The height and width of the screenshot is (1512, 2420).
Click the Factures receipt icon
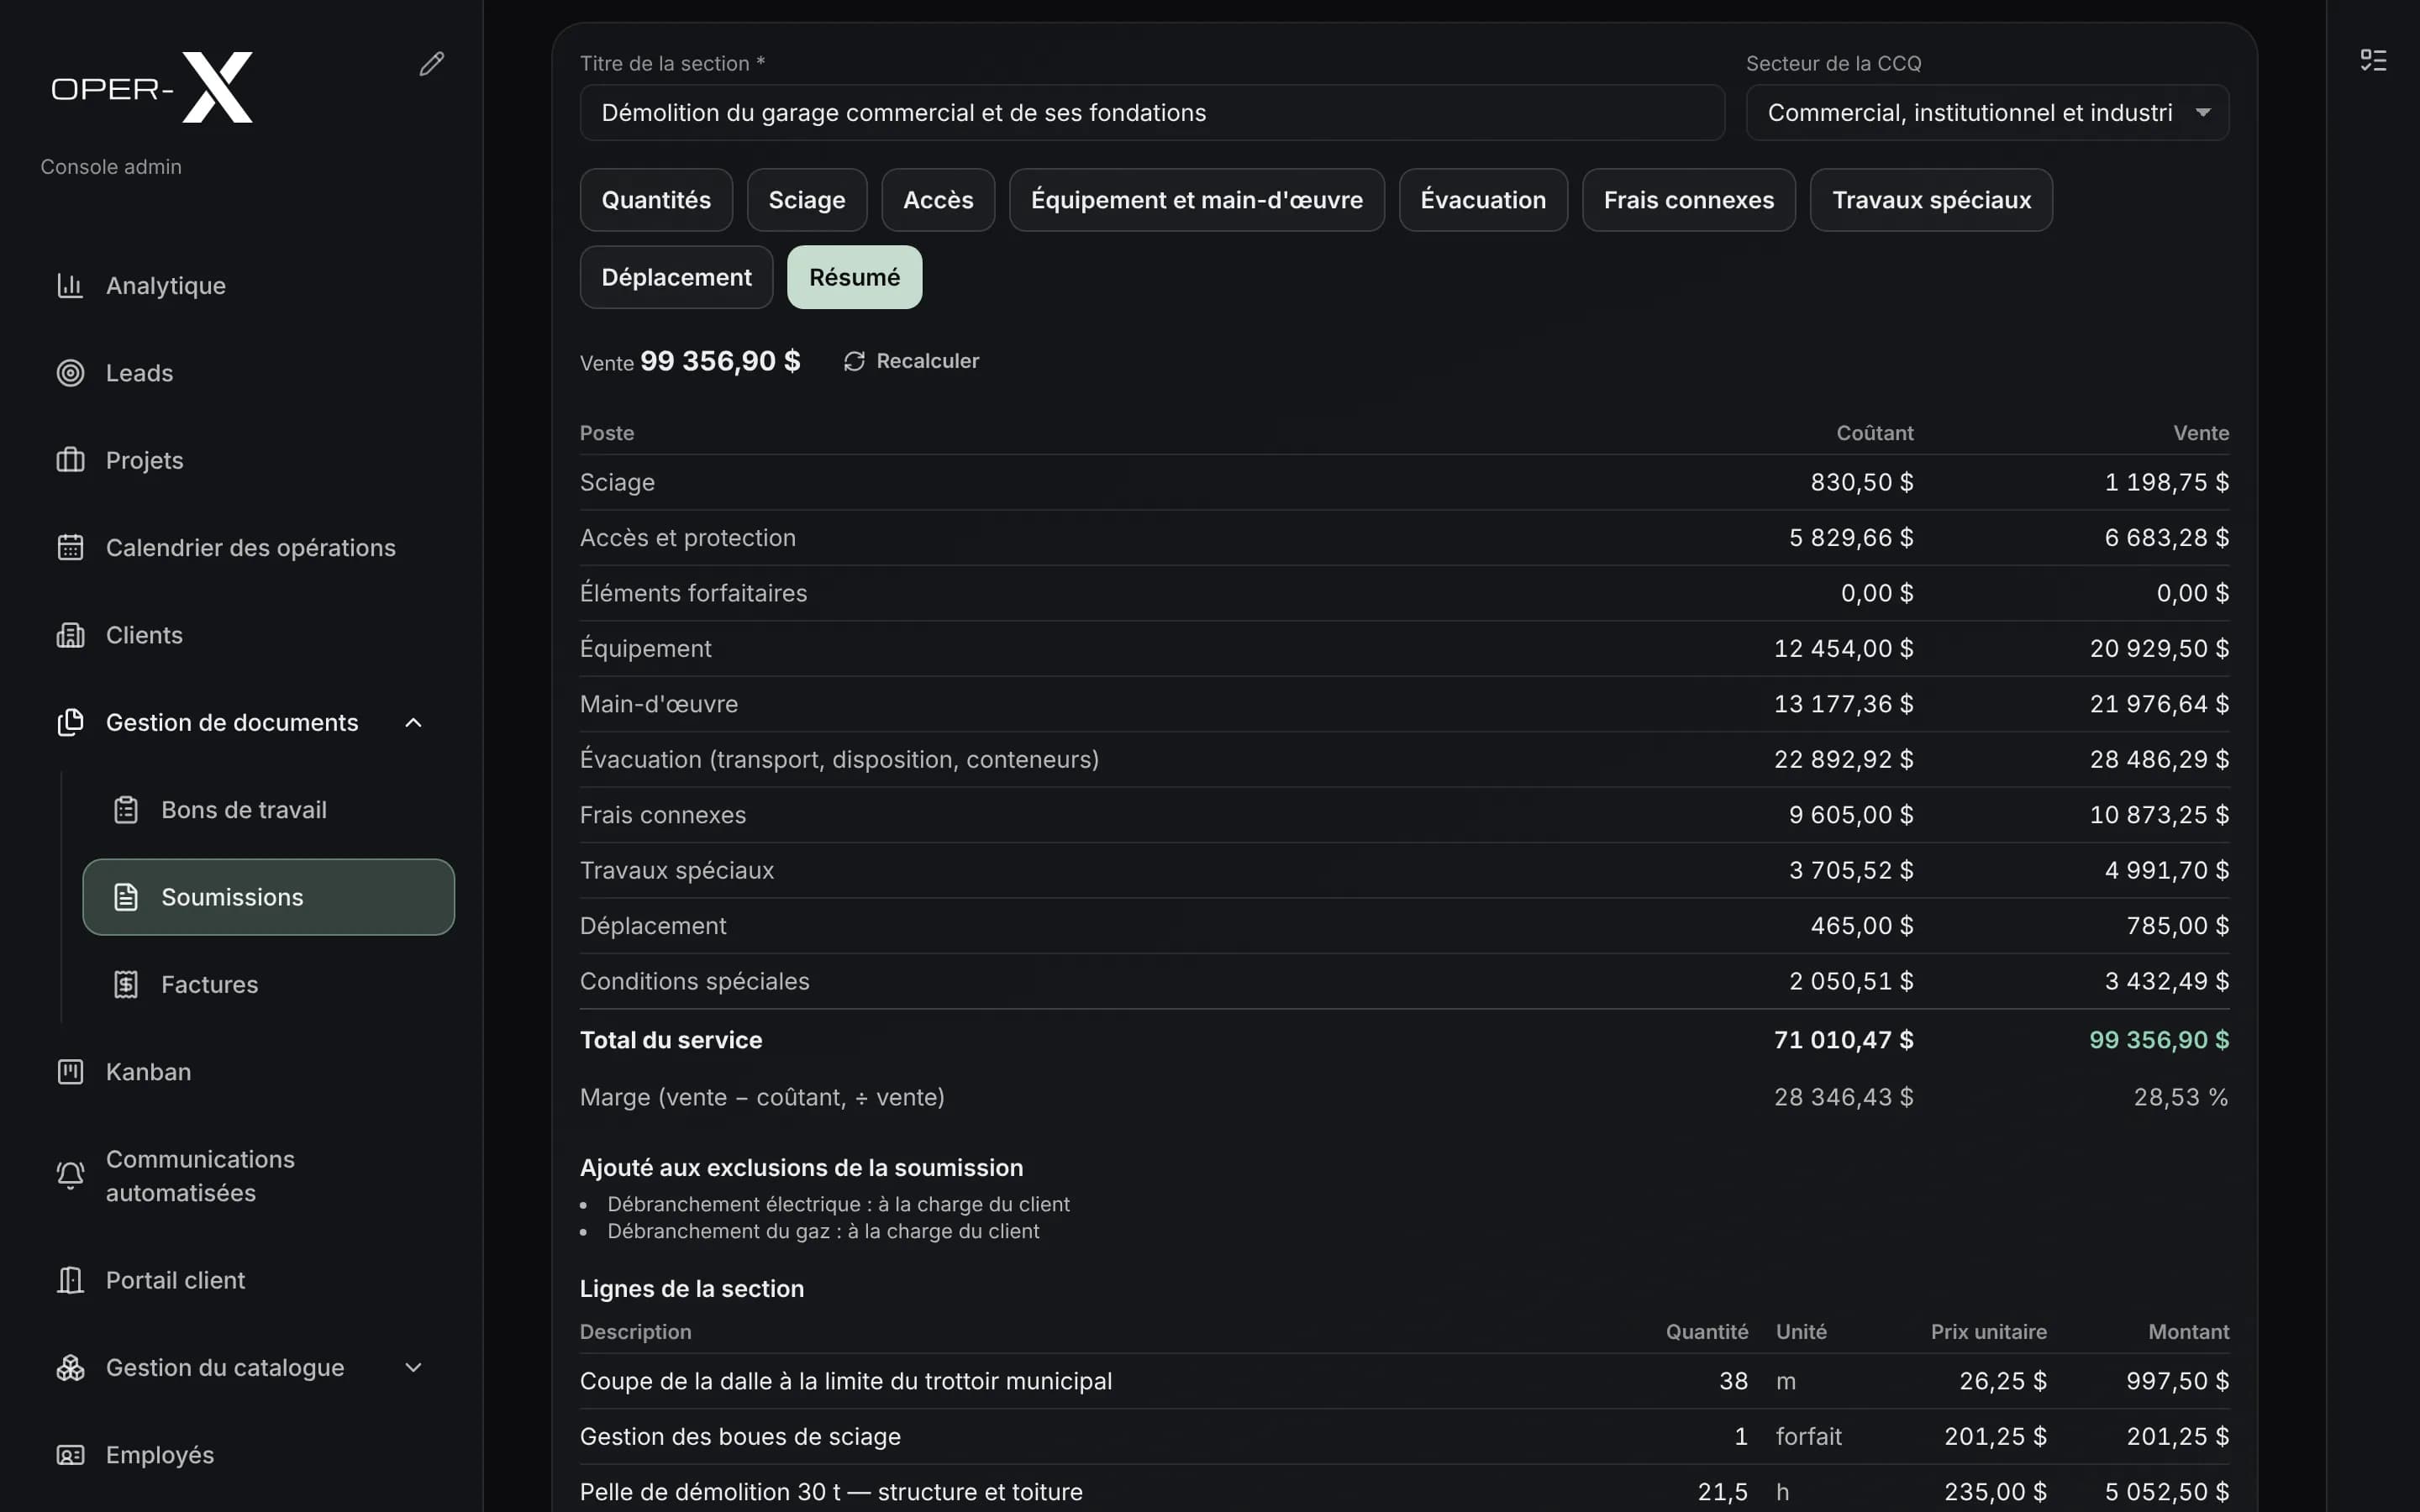126,984
